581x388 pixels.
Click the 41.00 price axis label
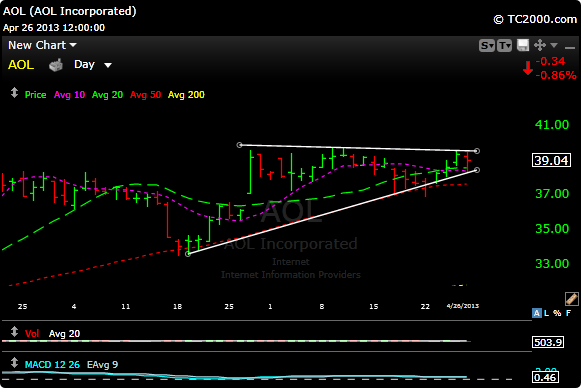(552, 125)
